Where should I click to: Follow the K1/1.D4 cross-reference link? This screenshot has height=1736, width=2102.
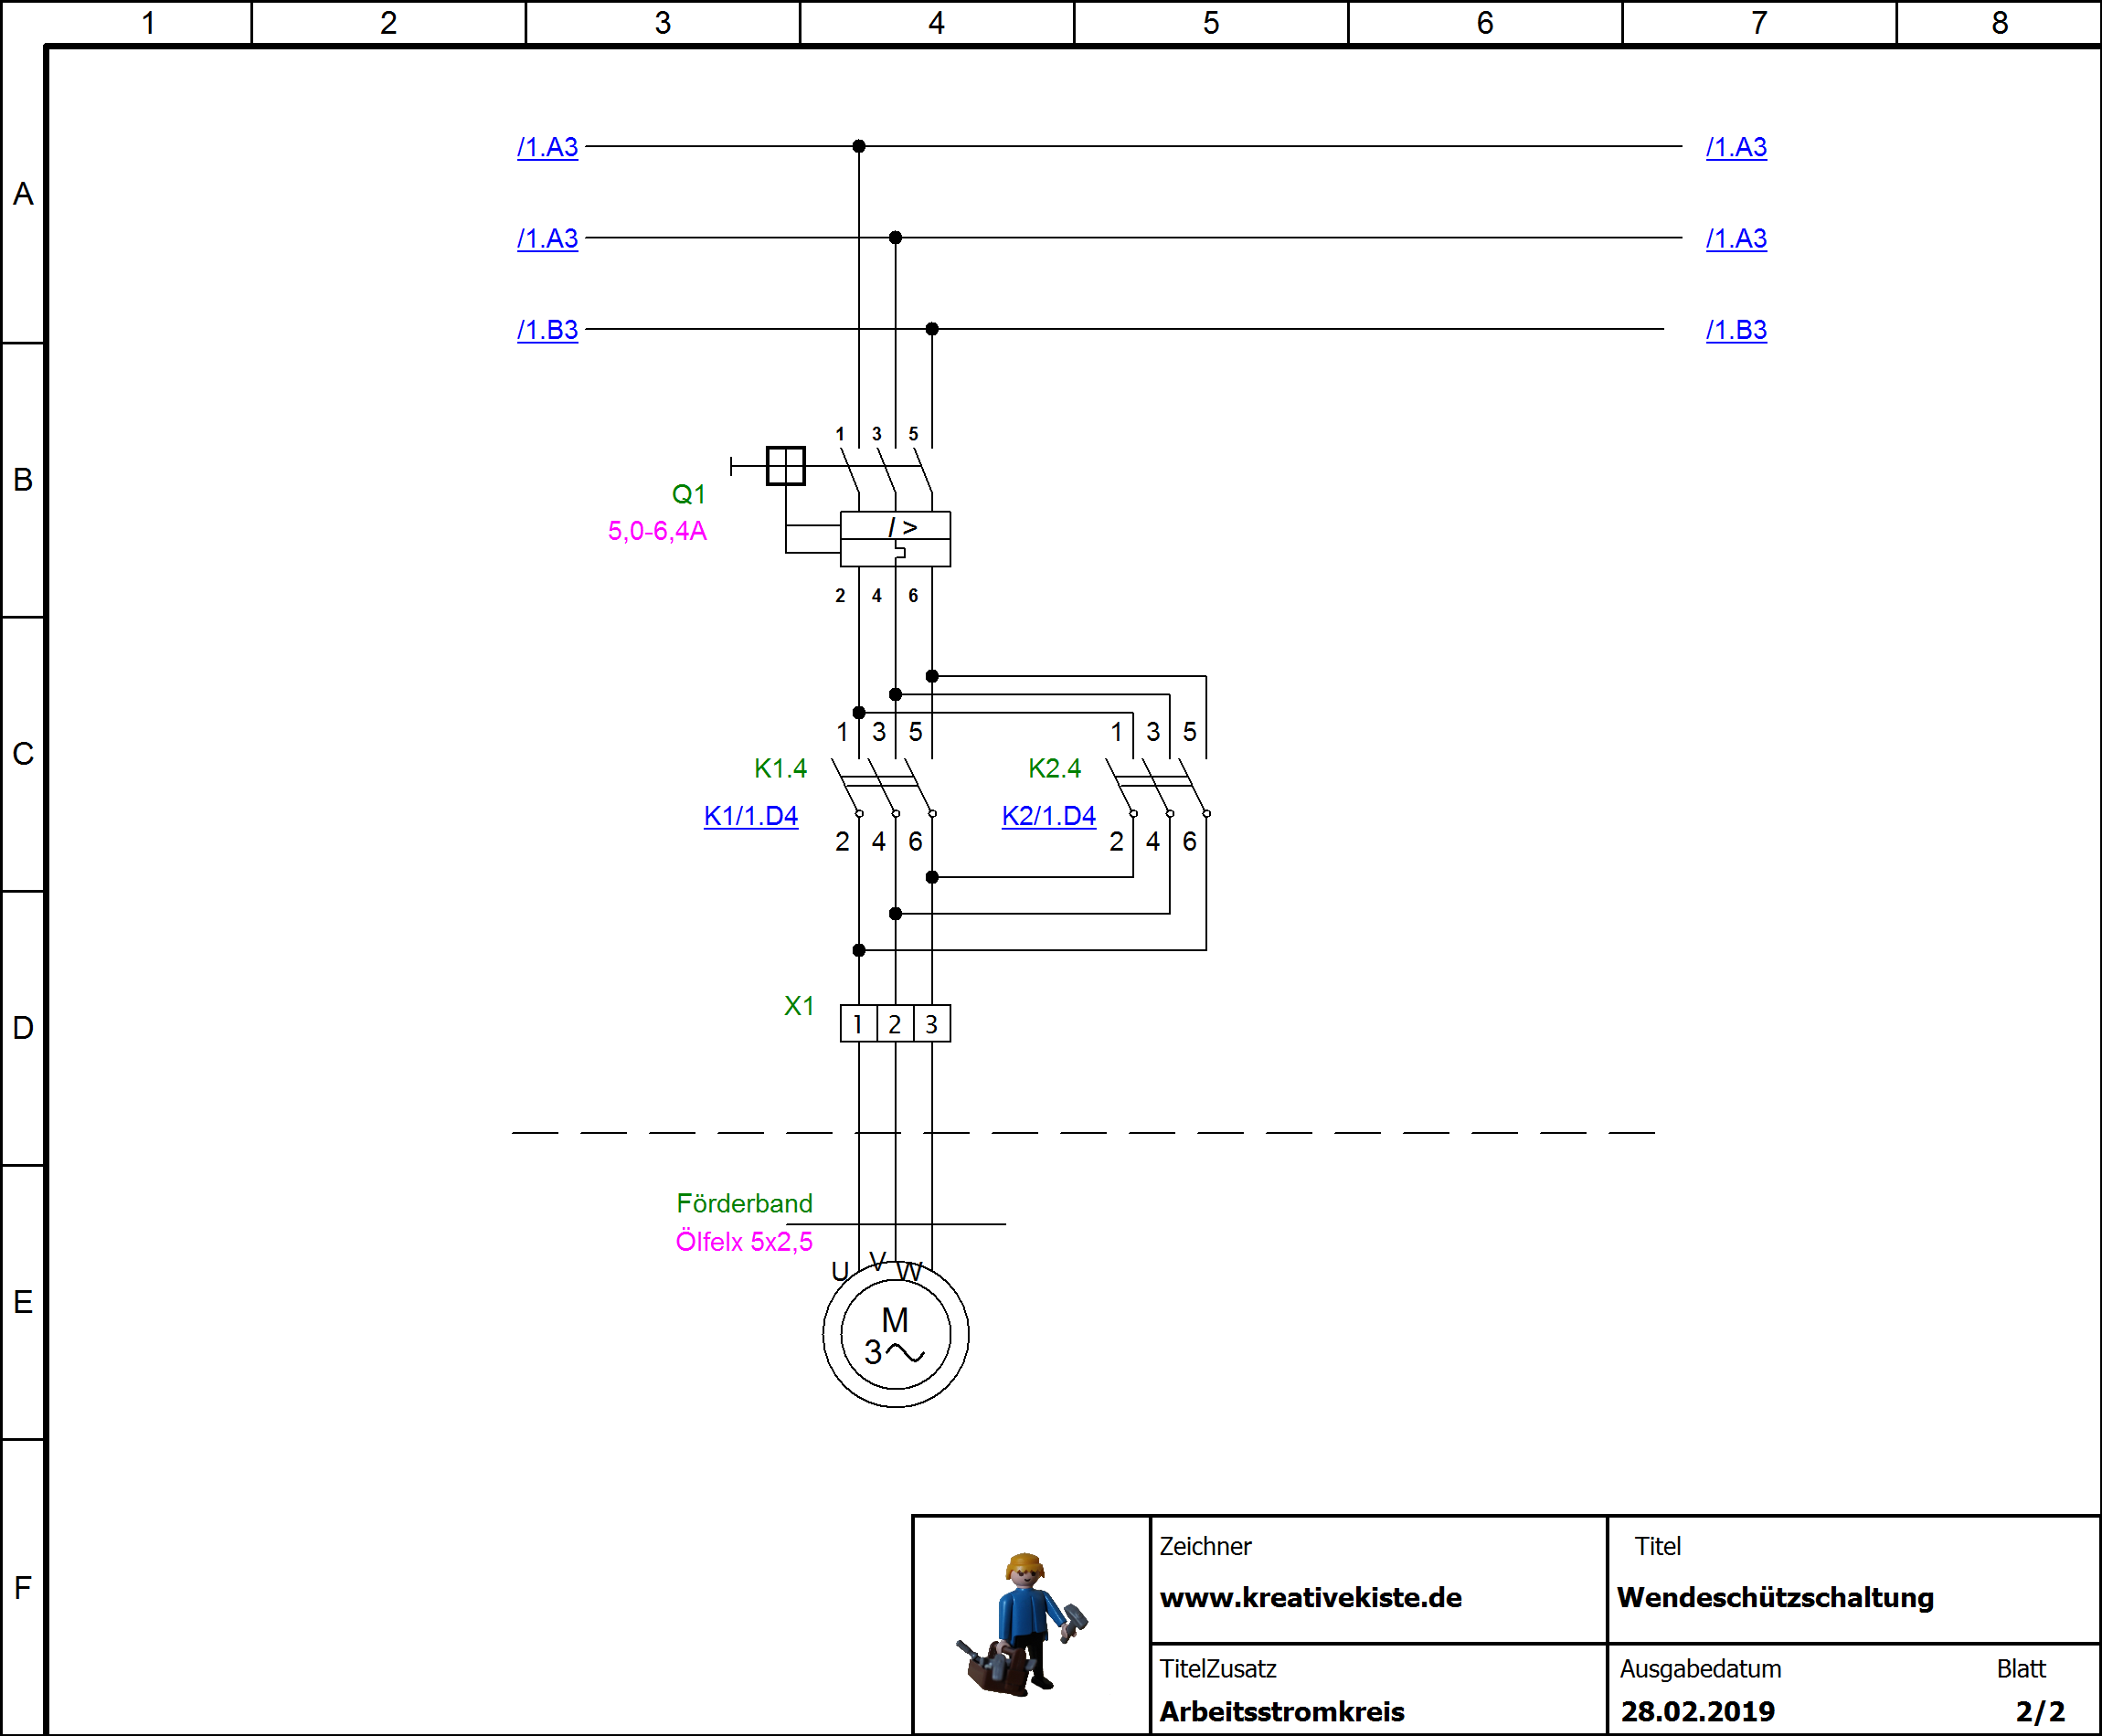click(750, 816)
